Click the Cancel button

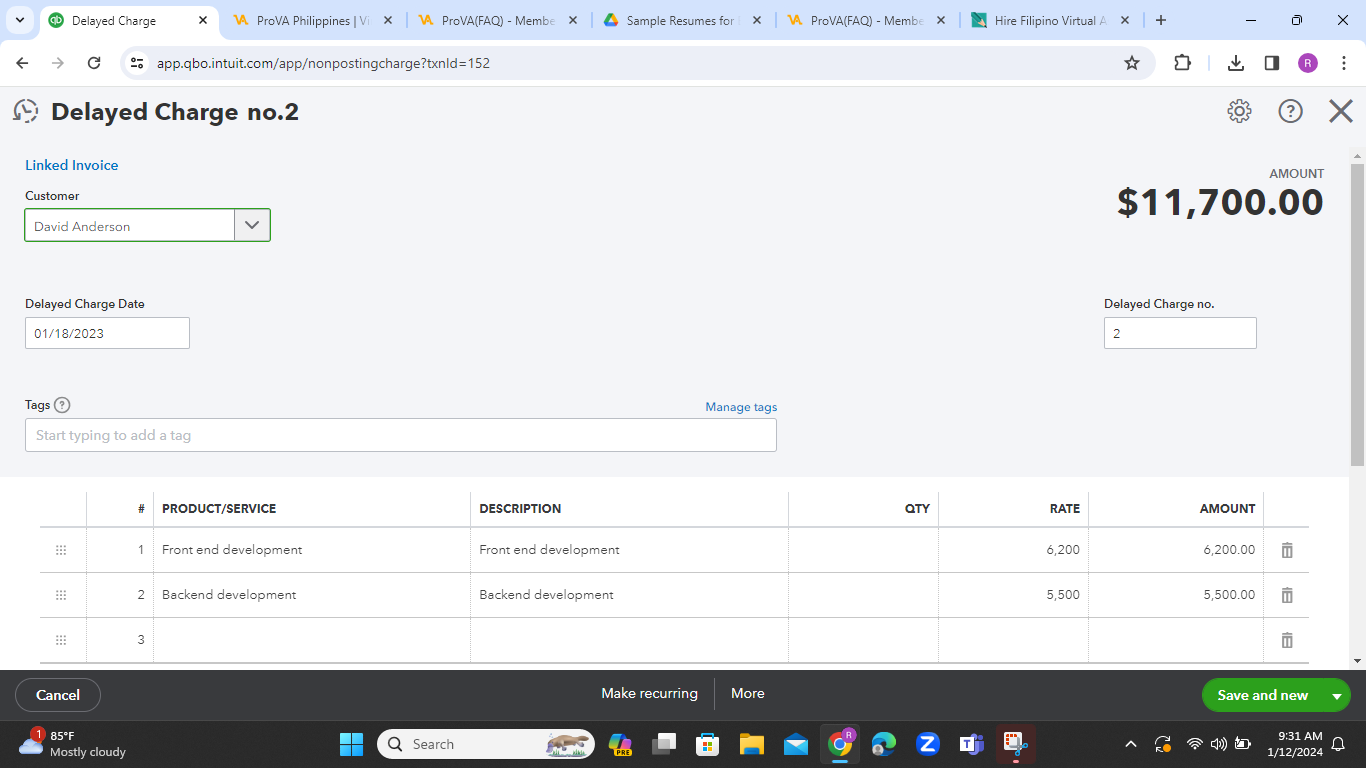(58, 695)
